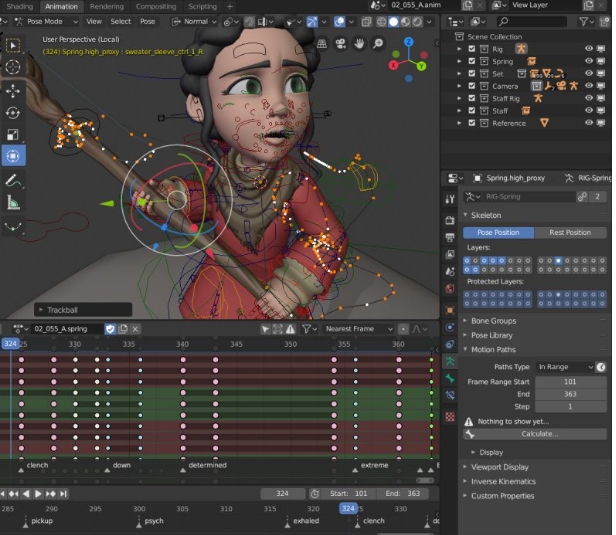Select the Transform tool
Screen dimensions: 616x535
(13, 156)
